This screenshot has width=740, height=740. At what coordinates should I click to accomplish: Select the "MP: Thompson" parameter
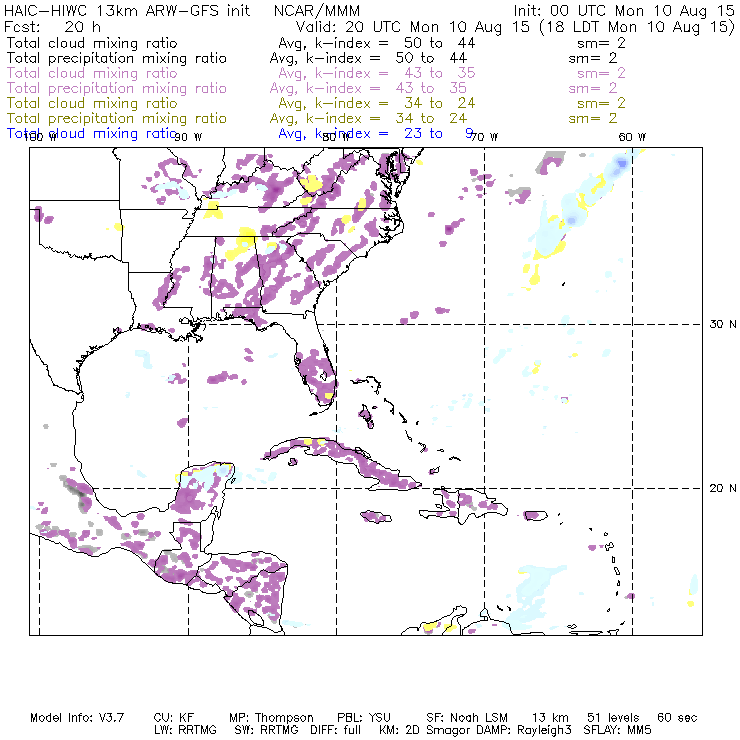[x=271, y=718]
